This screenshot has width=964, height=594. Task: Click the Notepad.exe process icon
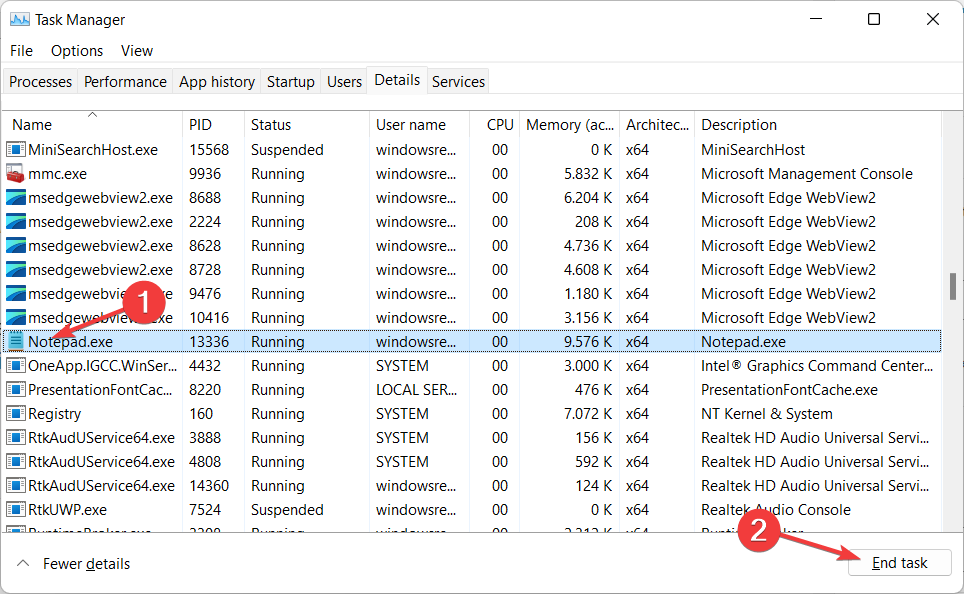[16, 342]
